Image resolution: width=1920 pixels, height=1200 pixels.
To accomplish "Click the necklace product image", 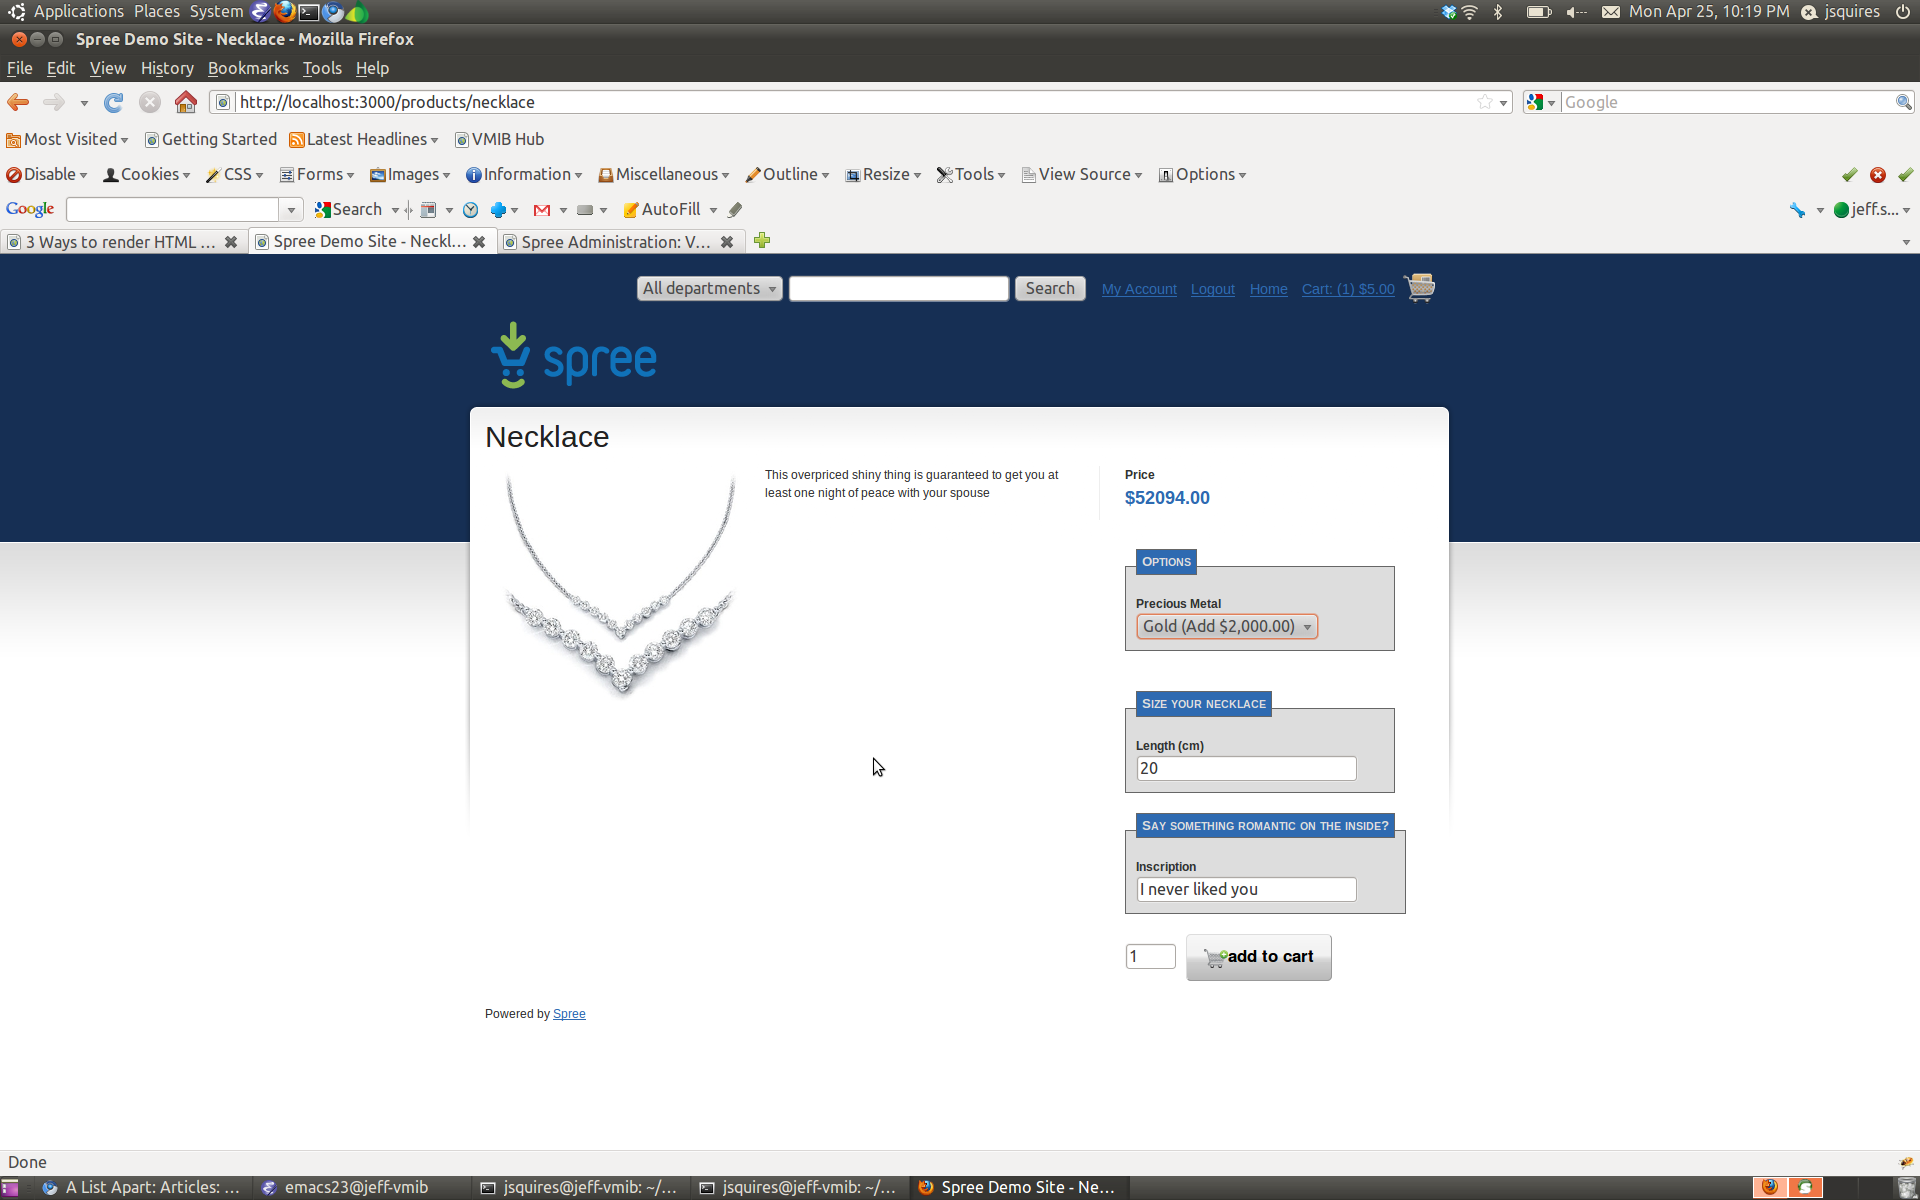I will 619,586.
